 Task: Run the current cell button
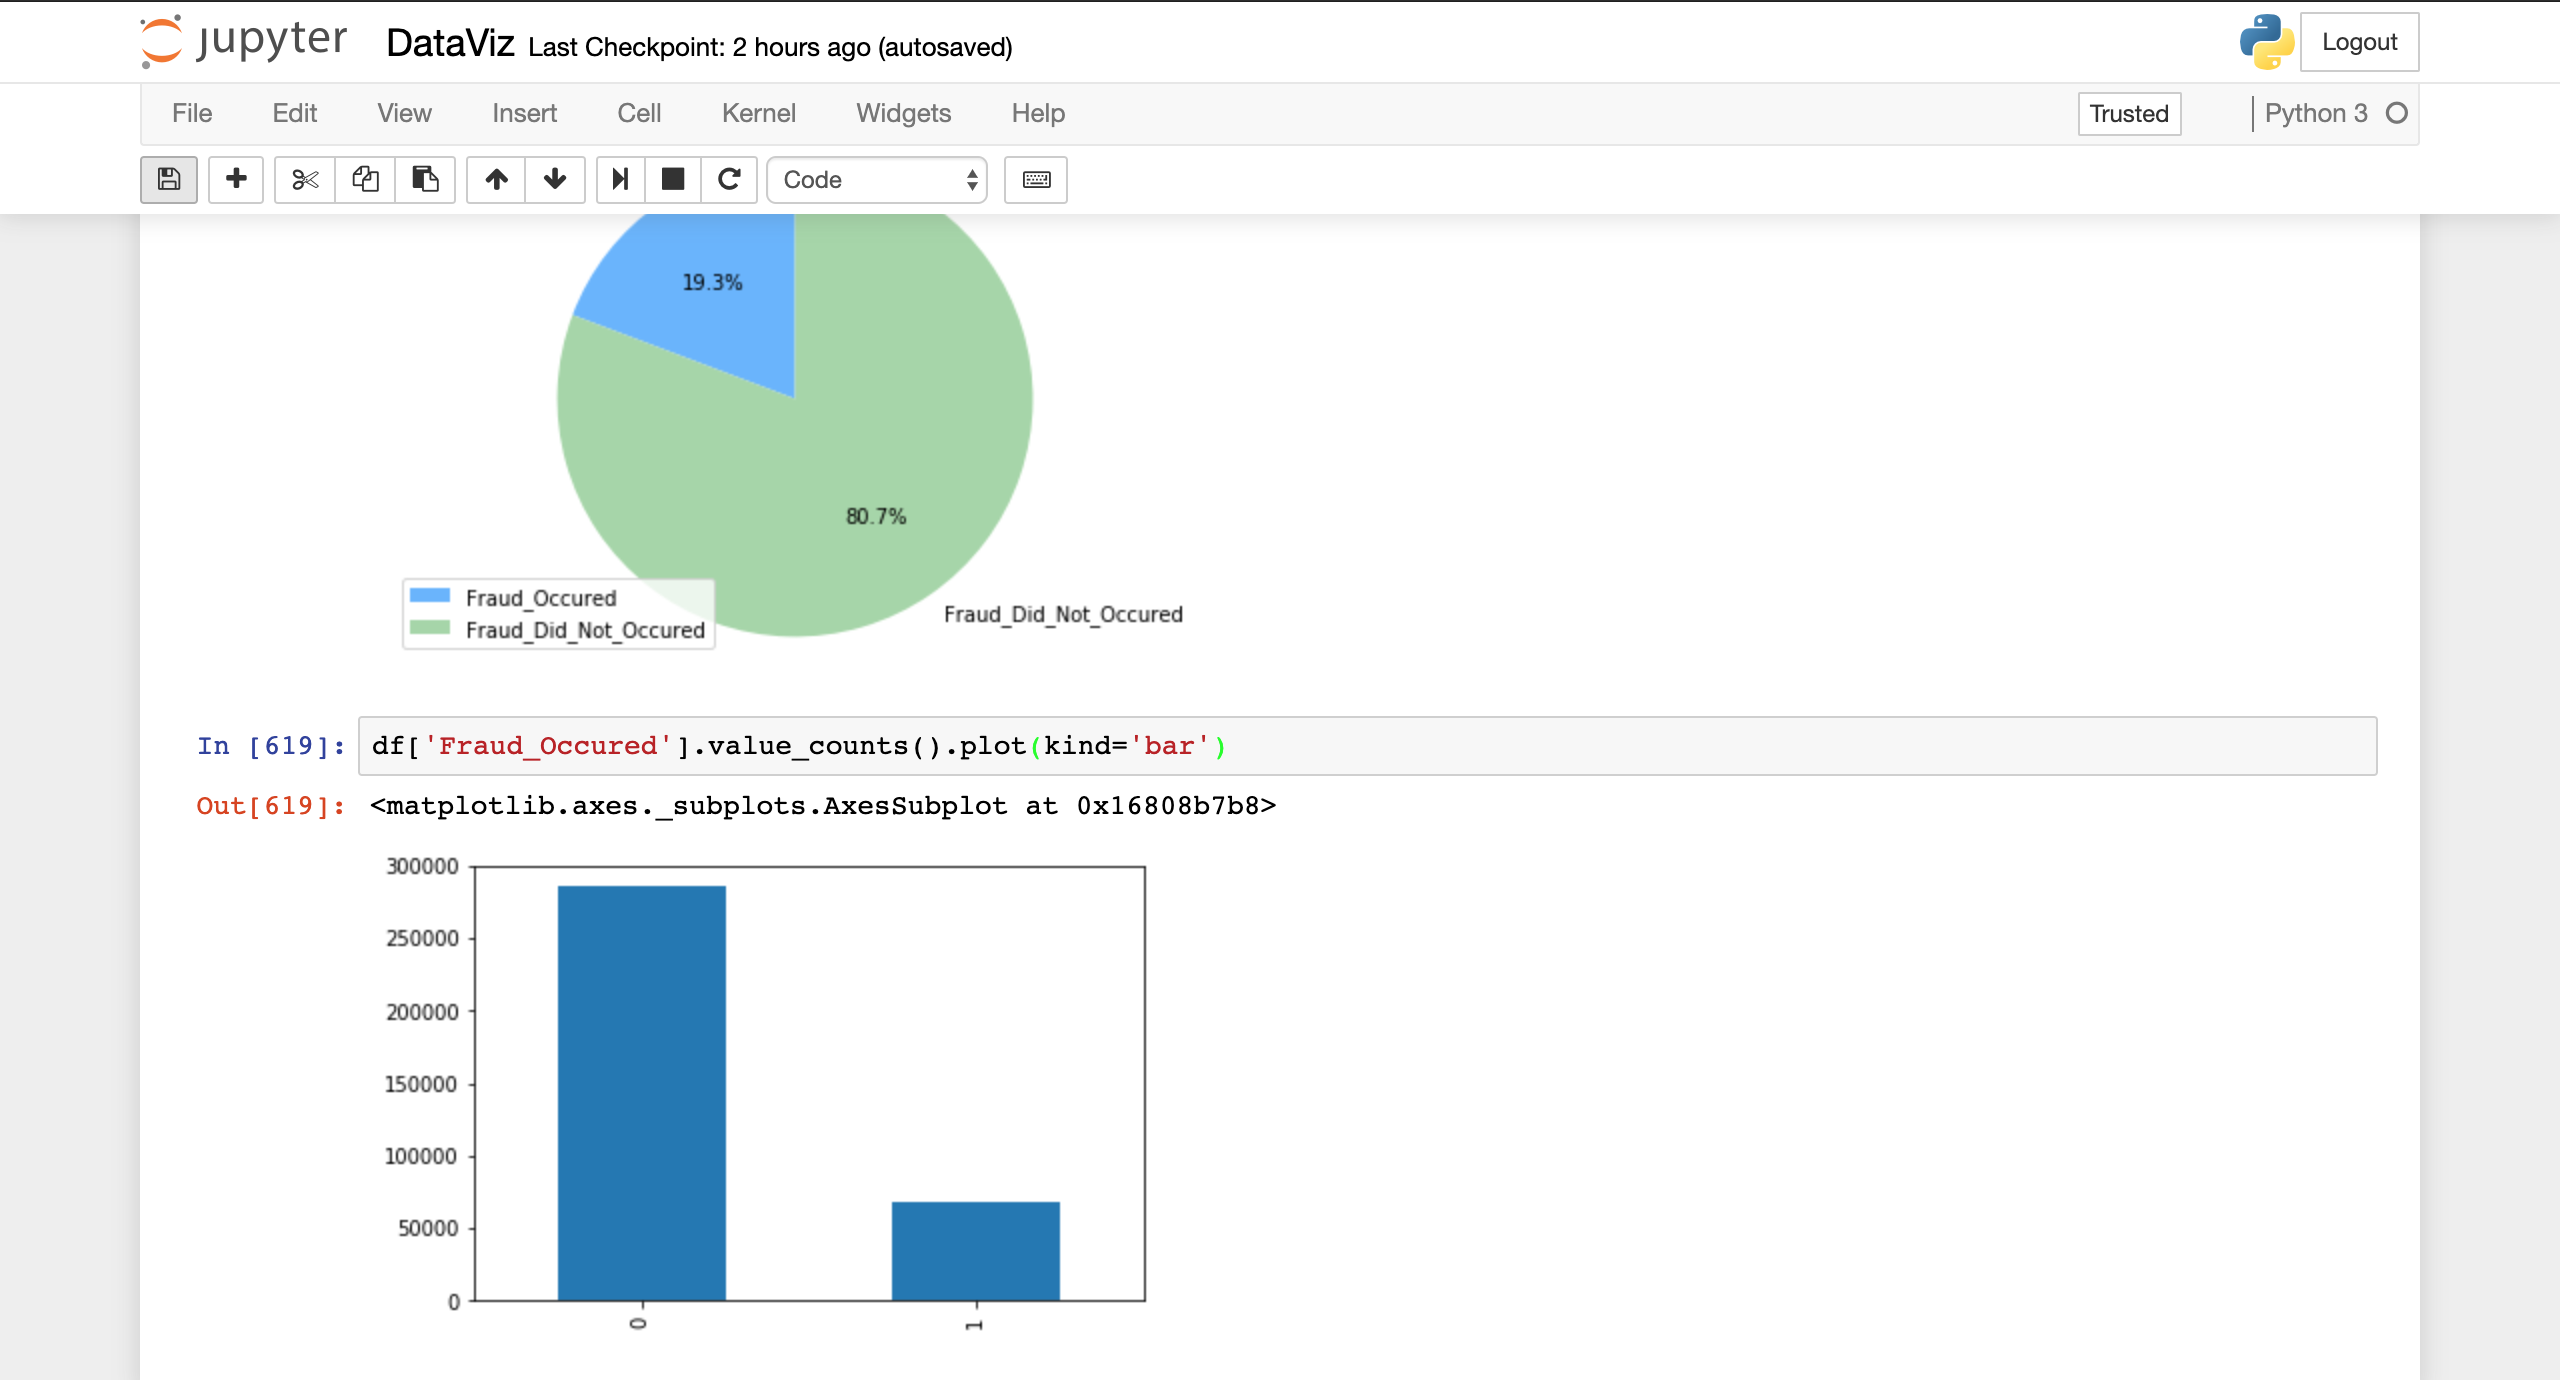tap(620, 179)
